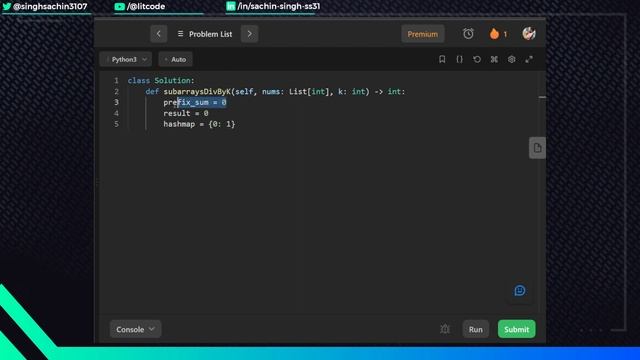Open the Auto dropdown
This screenshot has height=360, width=640.
[176, 60]
